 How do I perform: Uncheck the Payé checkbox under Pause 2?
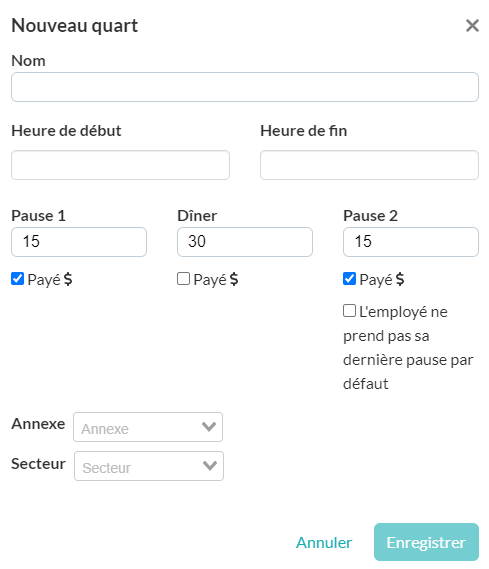pos(349,279)
